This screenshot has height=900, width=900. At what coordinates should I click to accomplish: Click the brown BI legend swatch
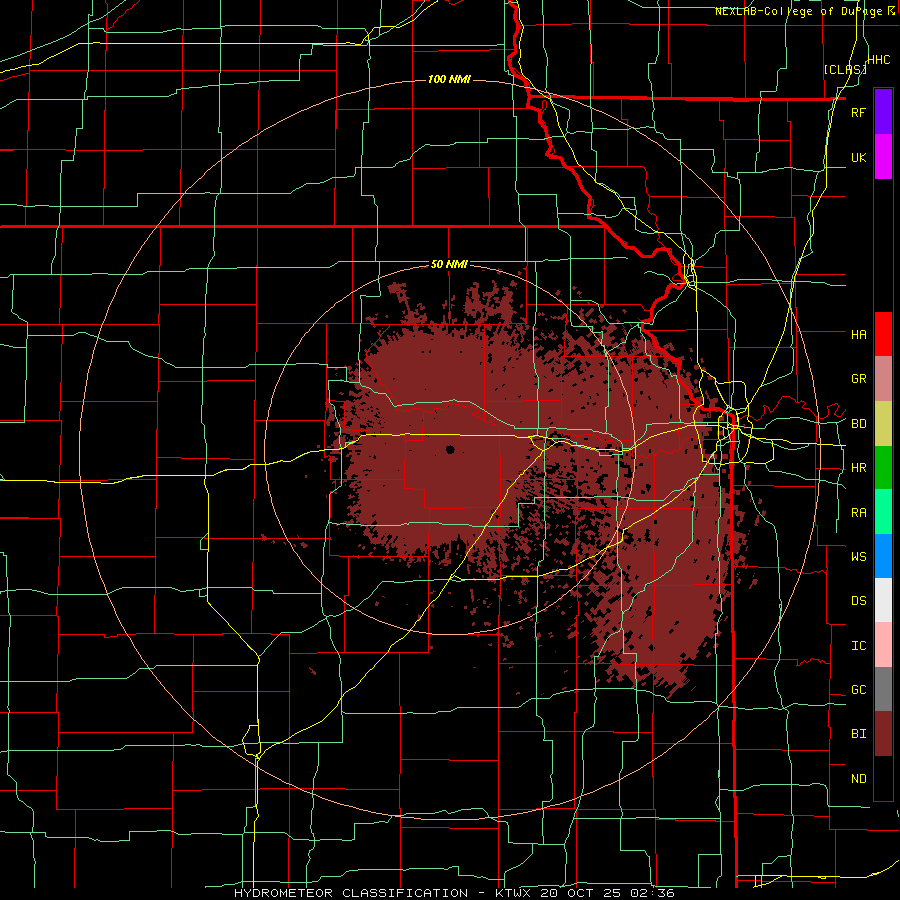[x=883, y=734]
